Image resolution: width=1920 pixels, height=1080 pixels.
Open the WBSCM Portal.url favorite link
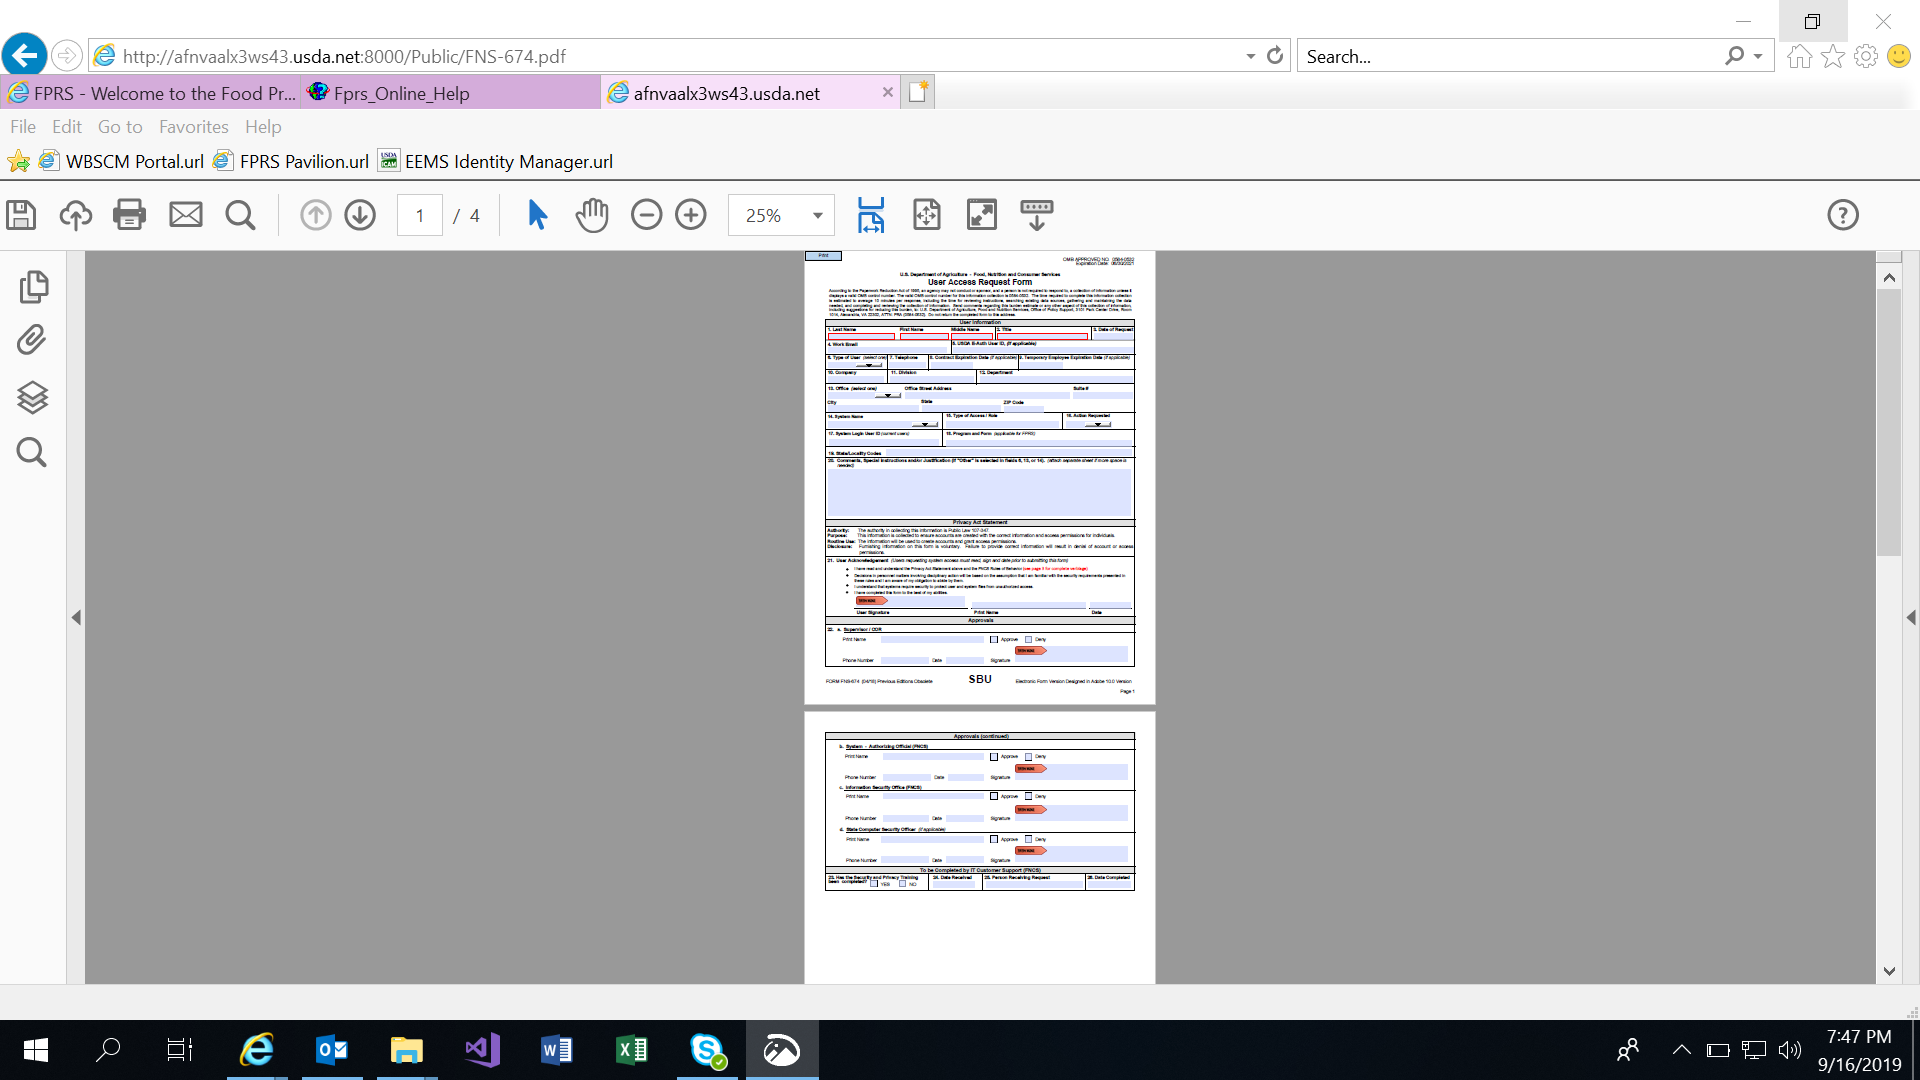[x=134, y=162]
